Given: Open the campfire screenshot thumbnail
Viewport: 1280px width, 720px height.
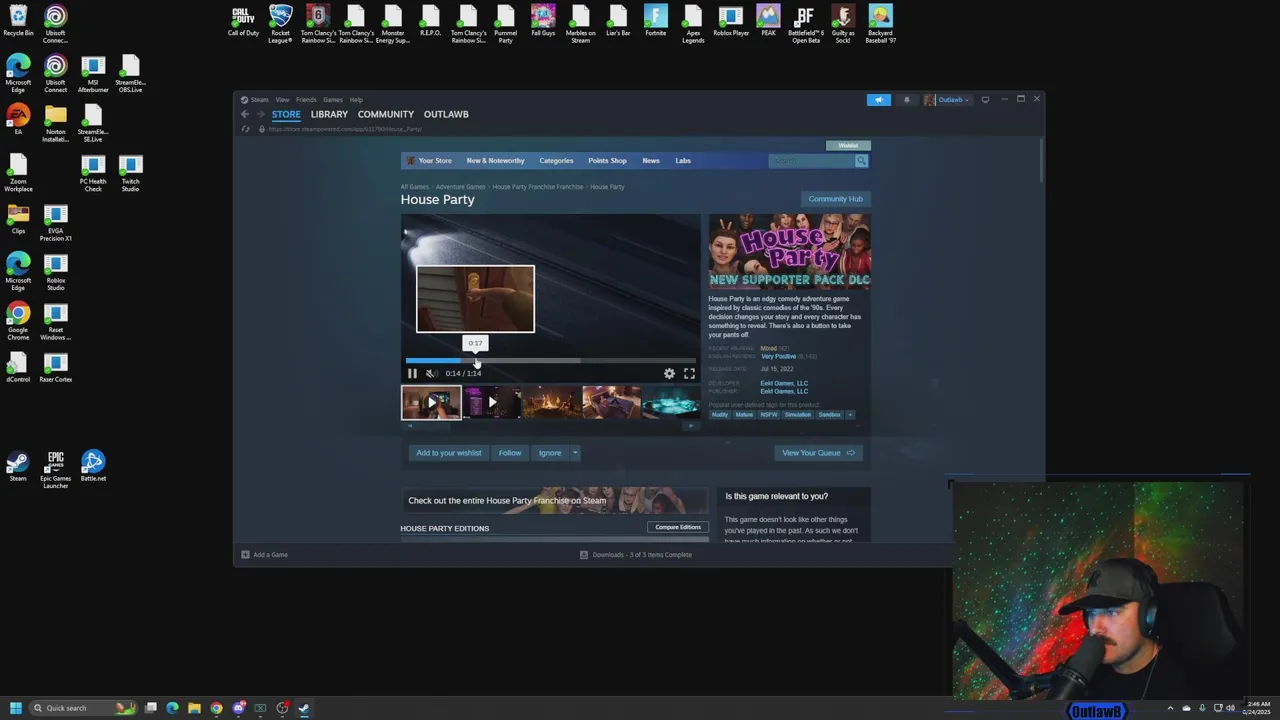Looking at the screenshot, I should pos(551,402).
